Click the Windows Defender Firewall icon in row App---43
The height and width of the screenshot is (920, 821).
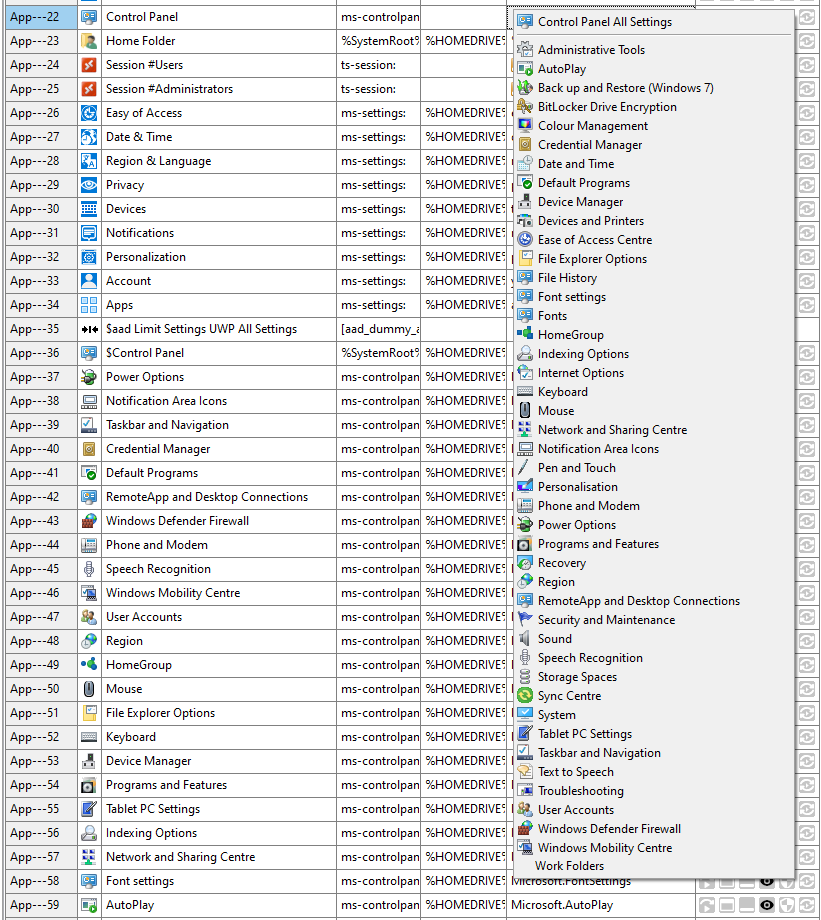tap(89, 521)
